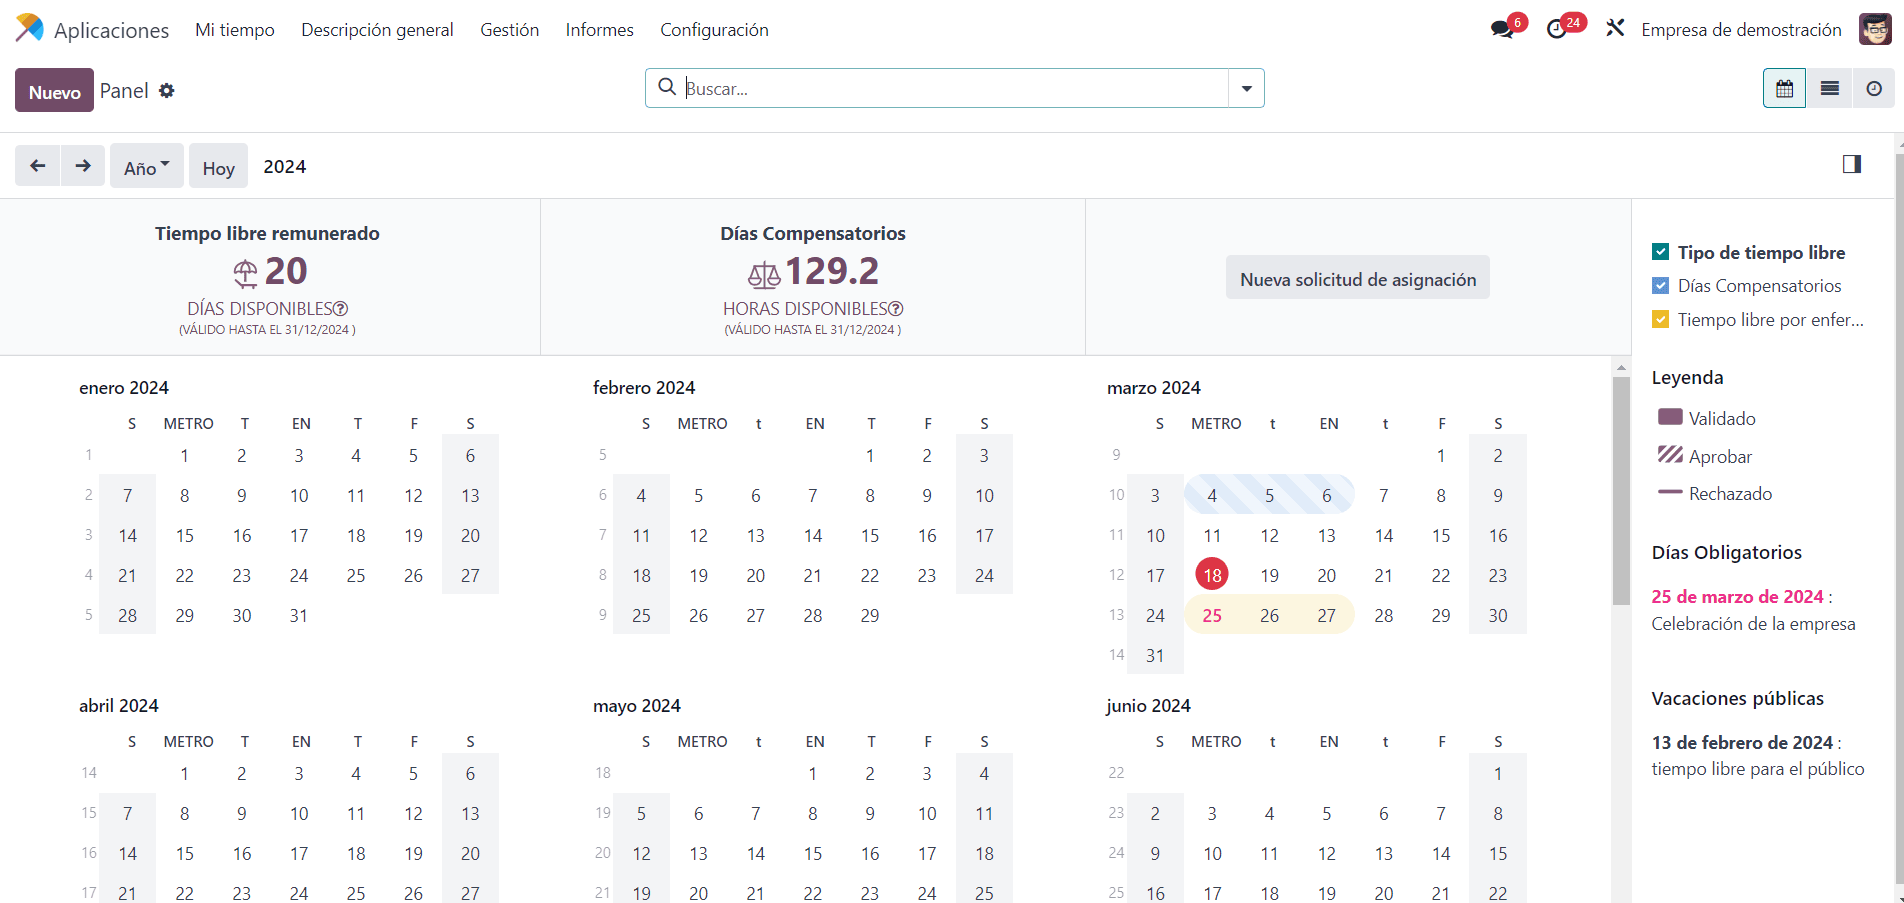Go to next year with right arrow
The width and height of the screenshot is (1904, 903).
click(x=83, y=165)
